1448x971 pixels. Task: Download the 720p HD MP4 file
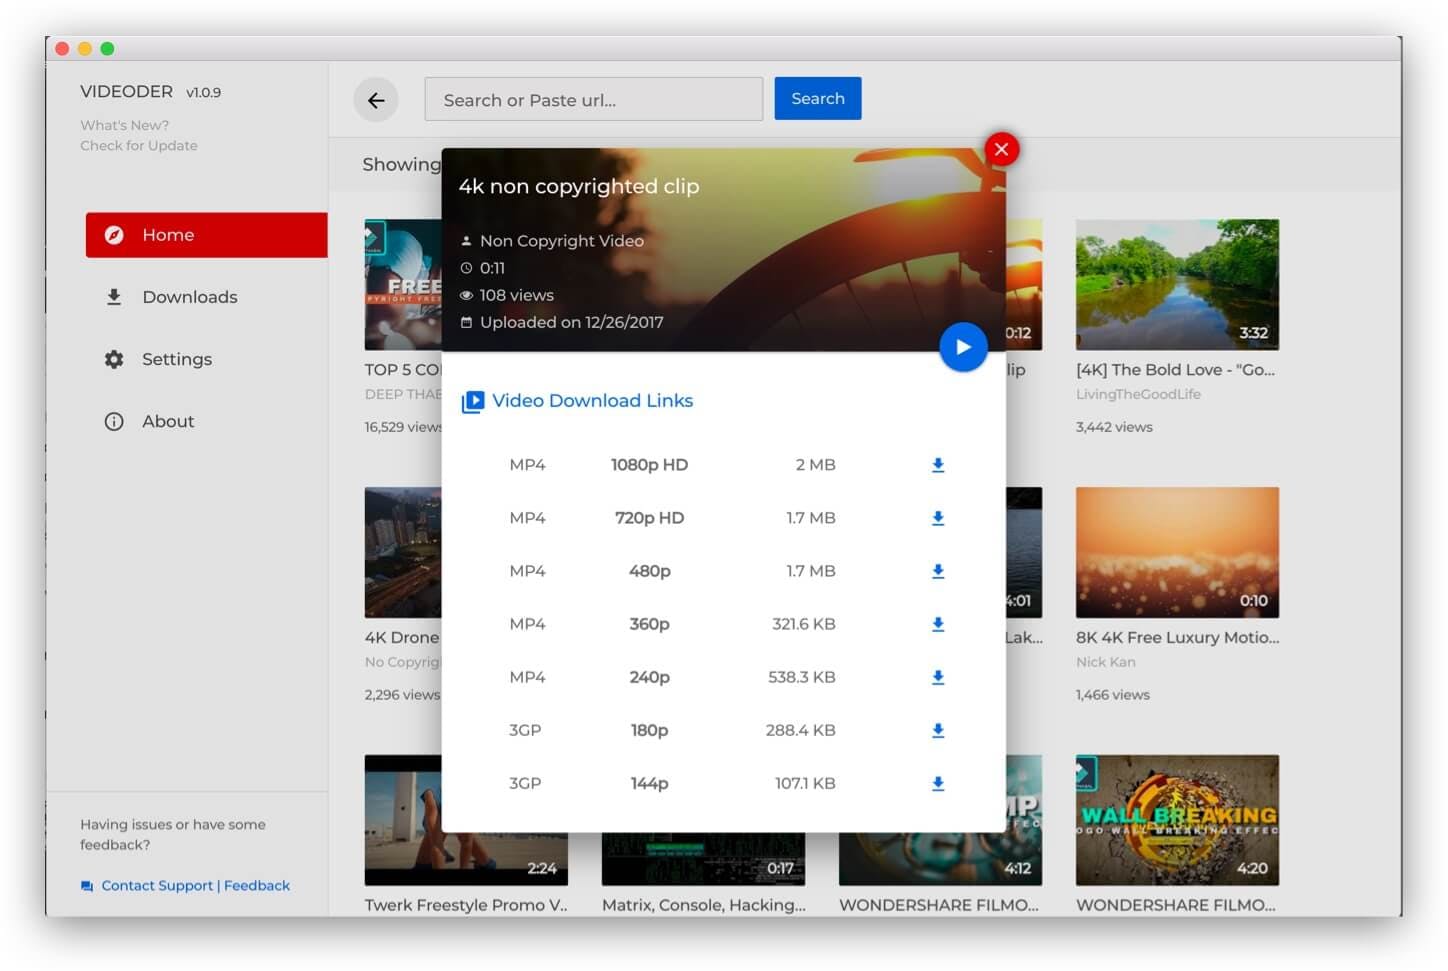pos(938,518)
